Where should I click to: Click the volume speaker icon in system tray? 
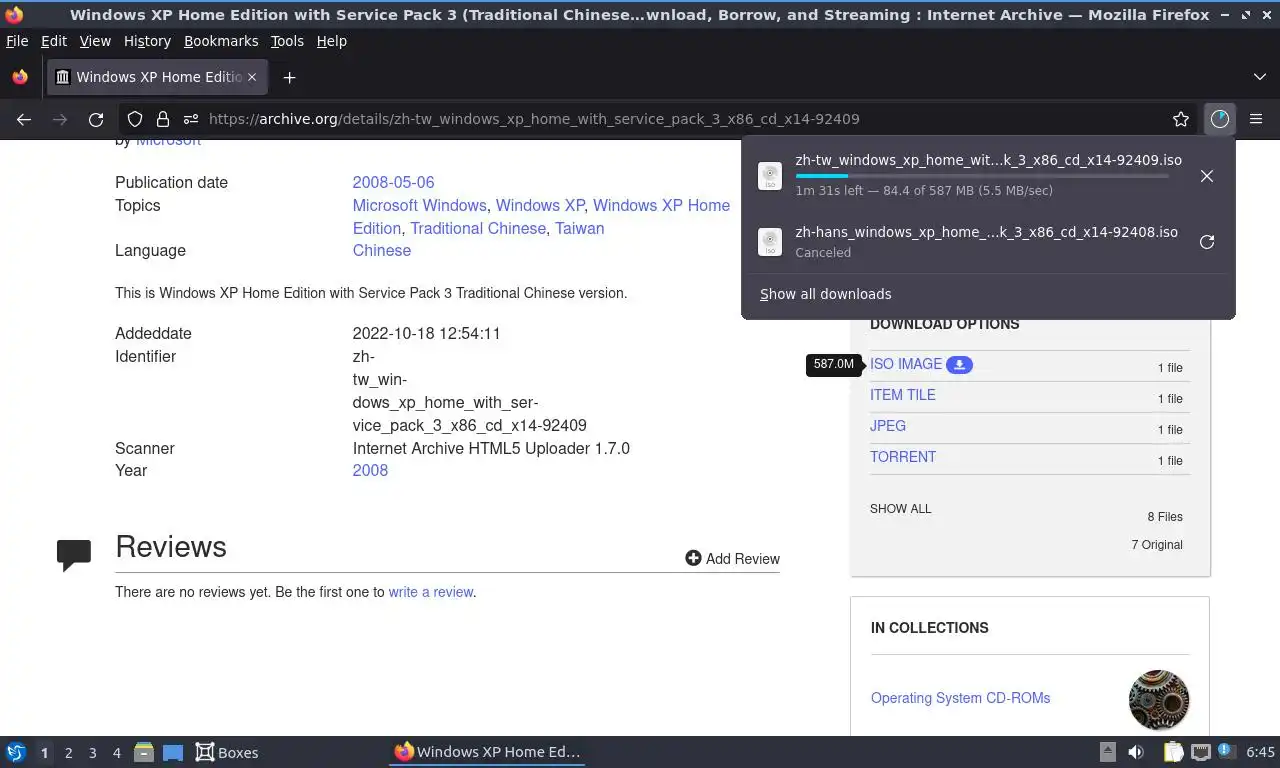click(1136, 752)
